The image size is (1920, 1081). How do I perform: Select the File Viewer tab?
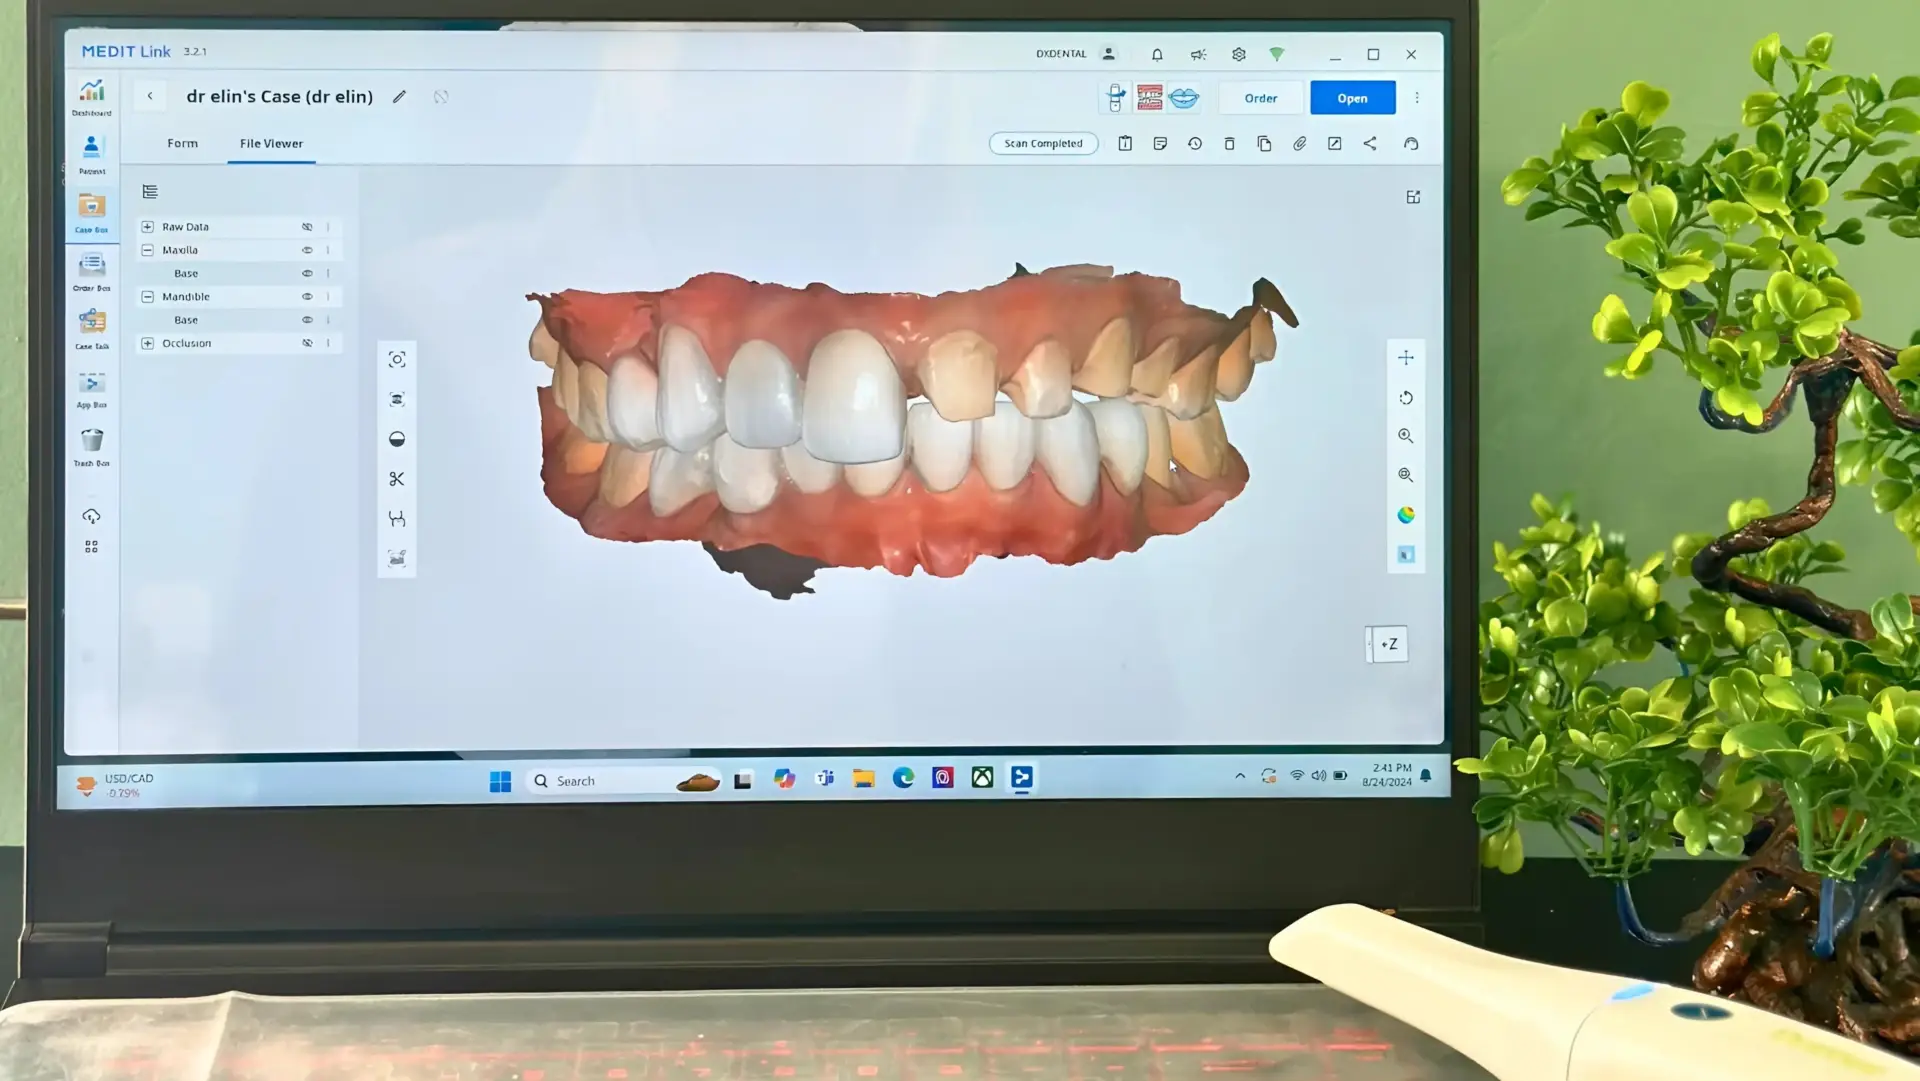pyautogui.click(x=270, y=143)
